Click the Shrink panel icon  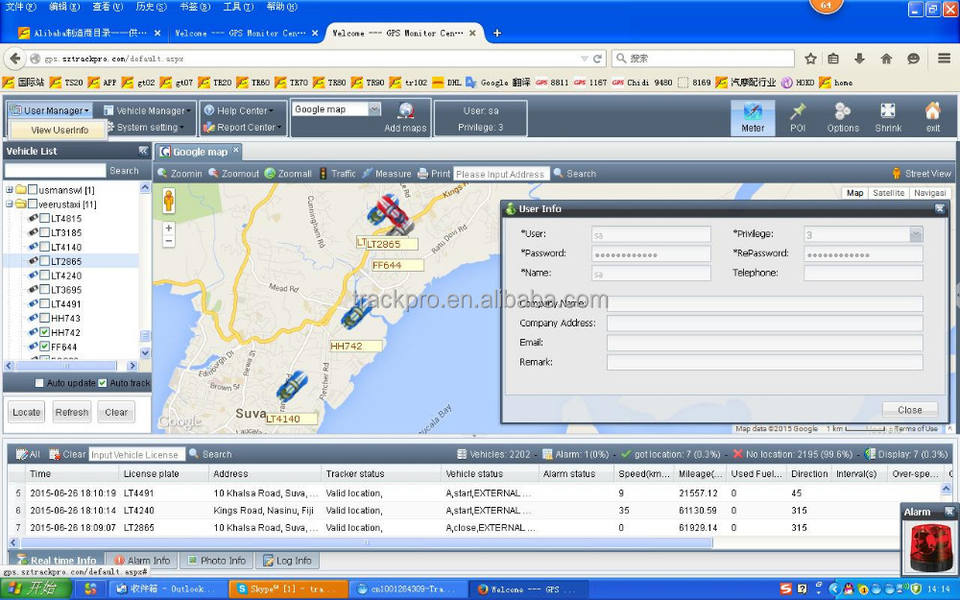[887, 112]
